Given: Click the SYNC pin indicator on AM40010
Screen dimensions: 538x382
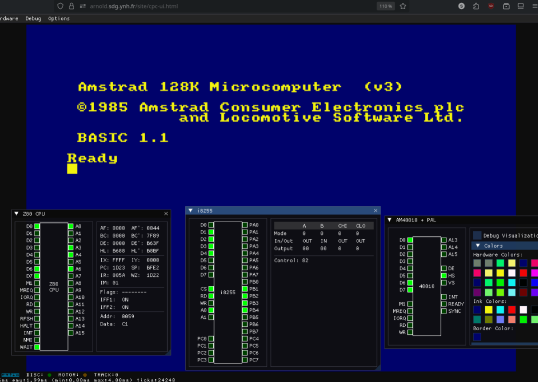Looking at the screenshot, I should point(444,311).
